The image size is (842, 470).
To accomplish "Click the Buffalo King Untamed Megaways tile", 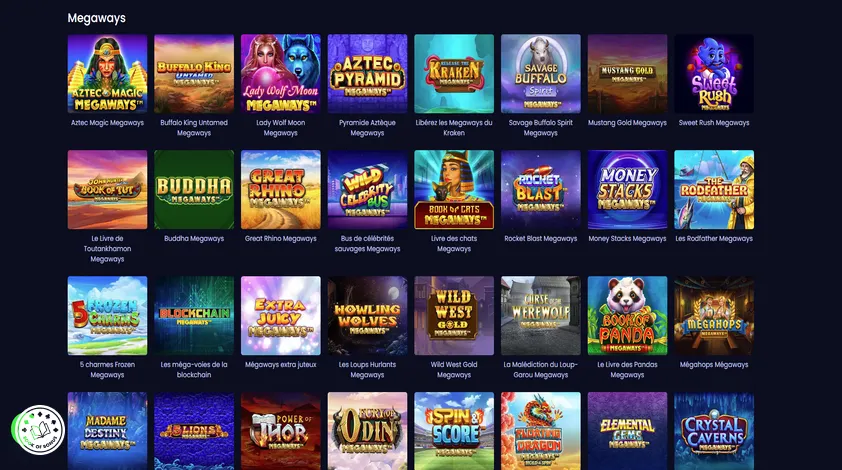I will (194, 74).
